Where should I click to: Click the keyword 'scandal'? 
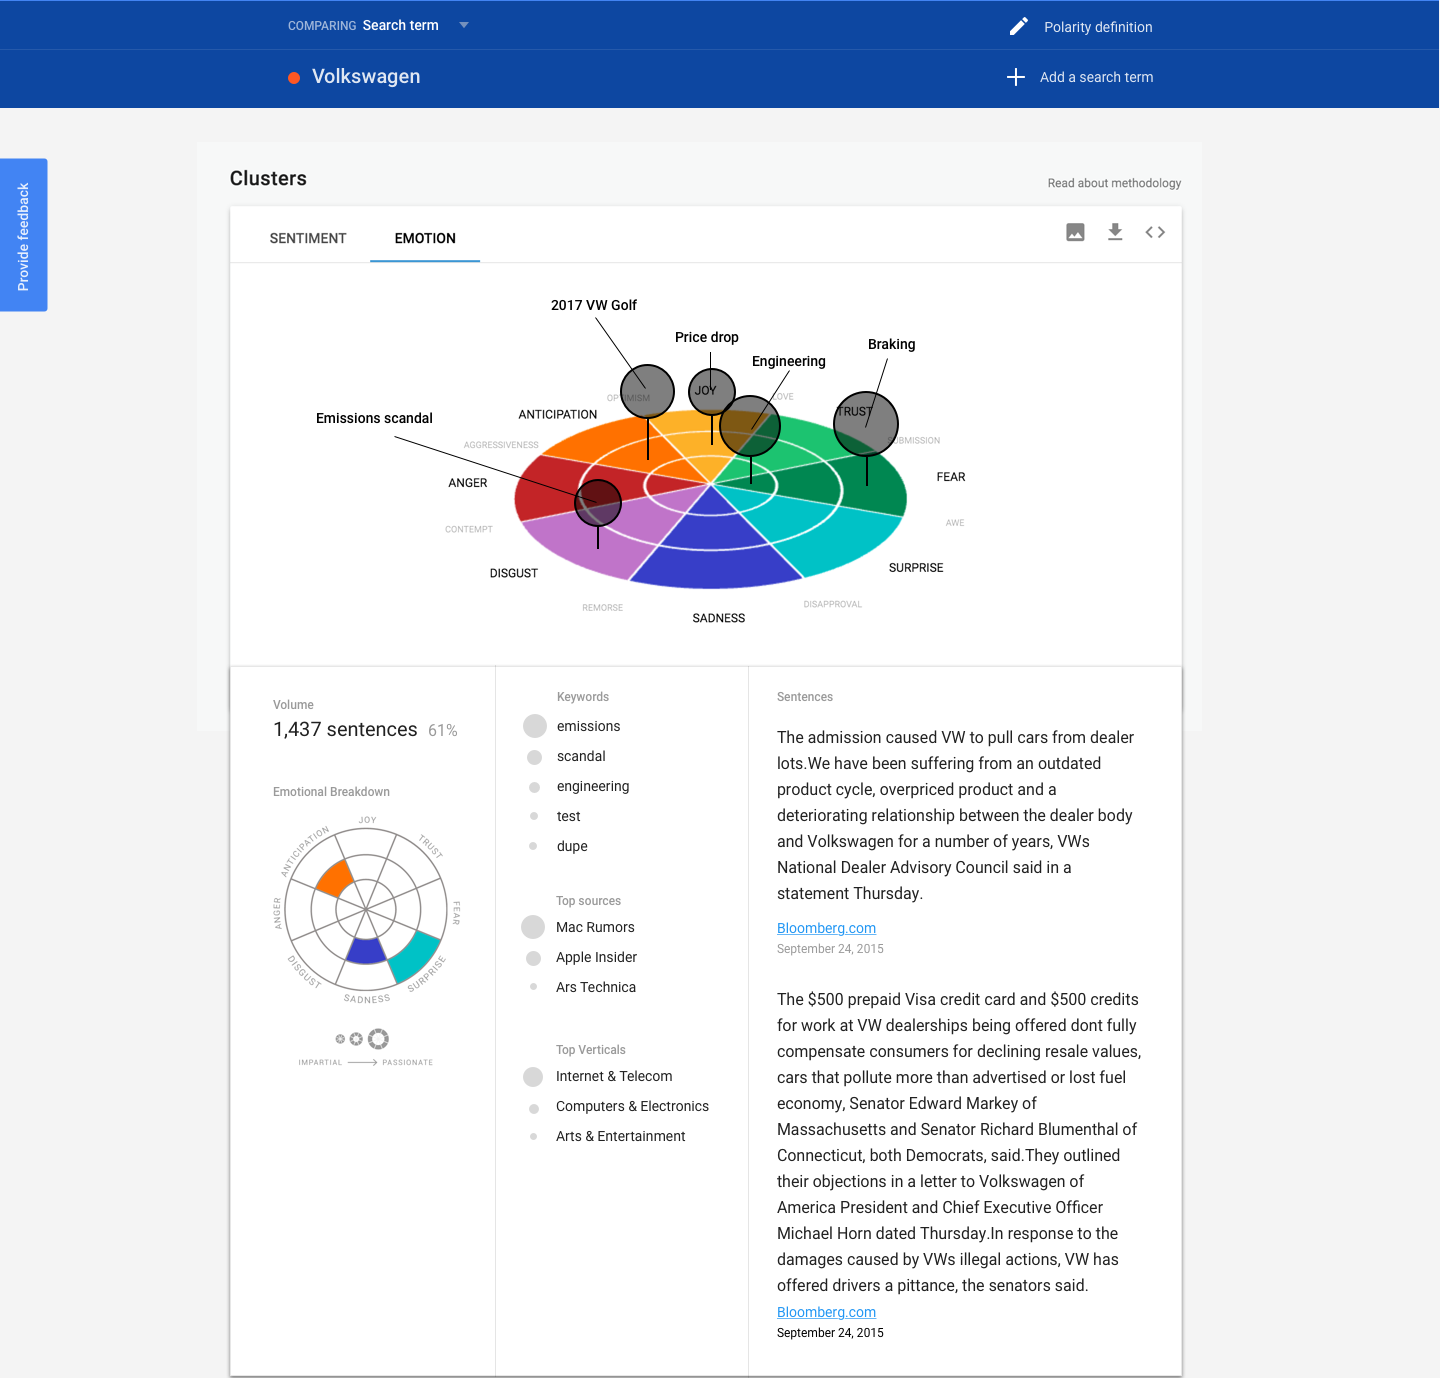[581, 756]
